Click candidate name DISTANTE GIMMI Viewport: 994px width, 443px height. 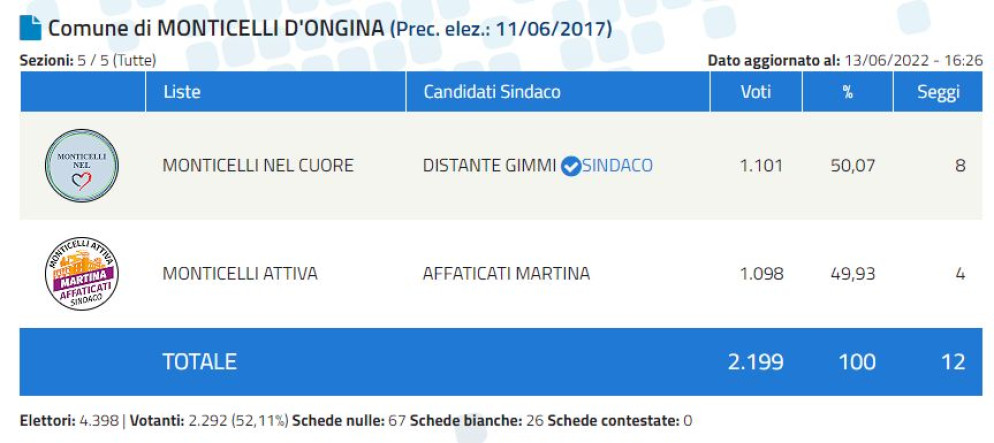489,166
